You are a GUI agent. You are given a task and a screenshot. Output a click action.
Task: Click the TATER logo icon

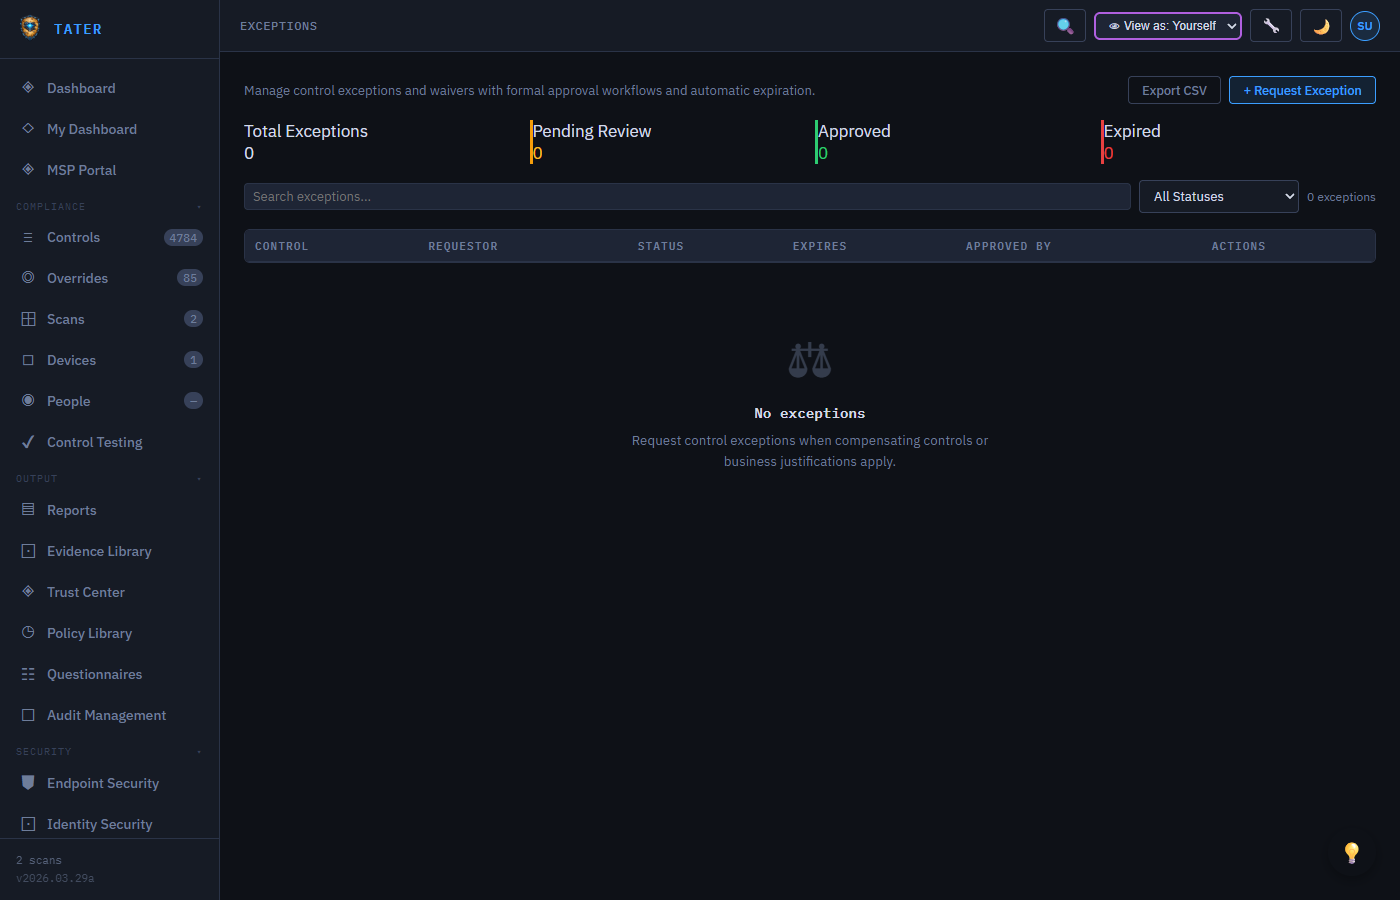pyautogui.click(x=30, y=27)
